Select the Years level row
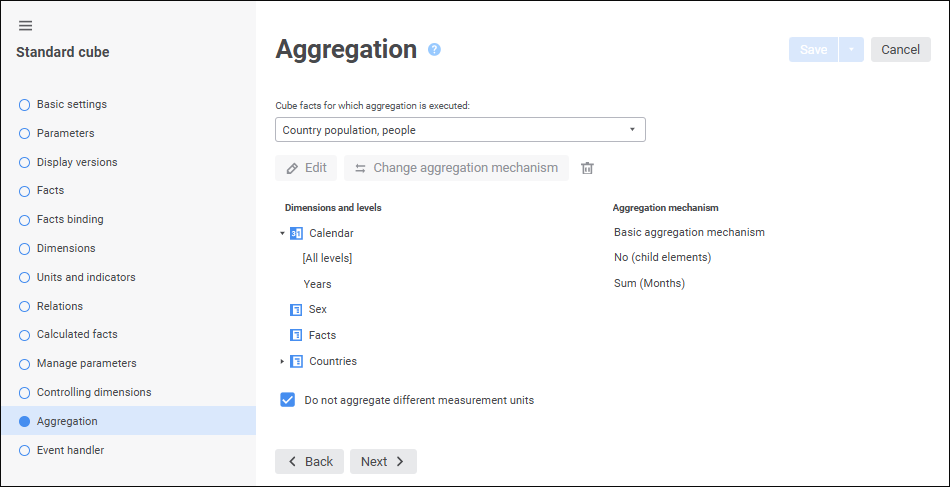The width and height of the screenshot is (950, 487). [x=318, y=284]
